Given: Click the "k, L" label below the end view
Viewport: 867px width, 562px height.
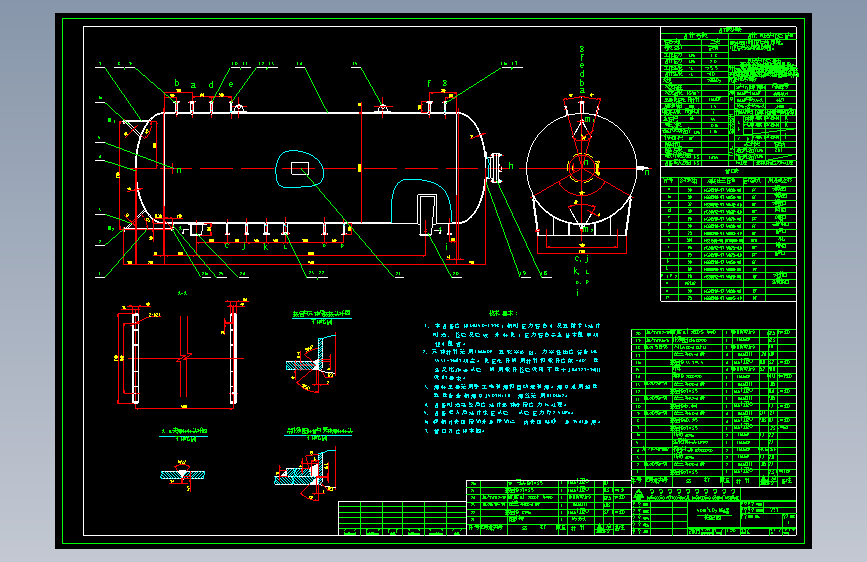Looking at the screenshot, I should tap(581, 271).
